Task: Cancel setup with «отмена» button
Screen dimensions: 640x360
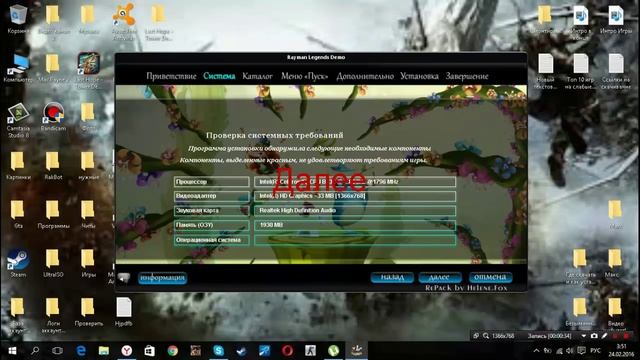Action: point(490,278)
